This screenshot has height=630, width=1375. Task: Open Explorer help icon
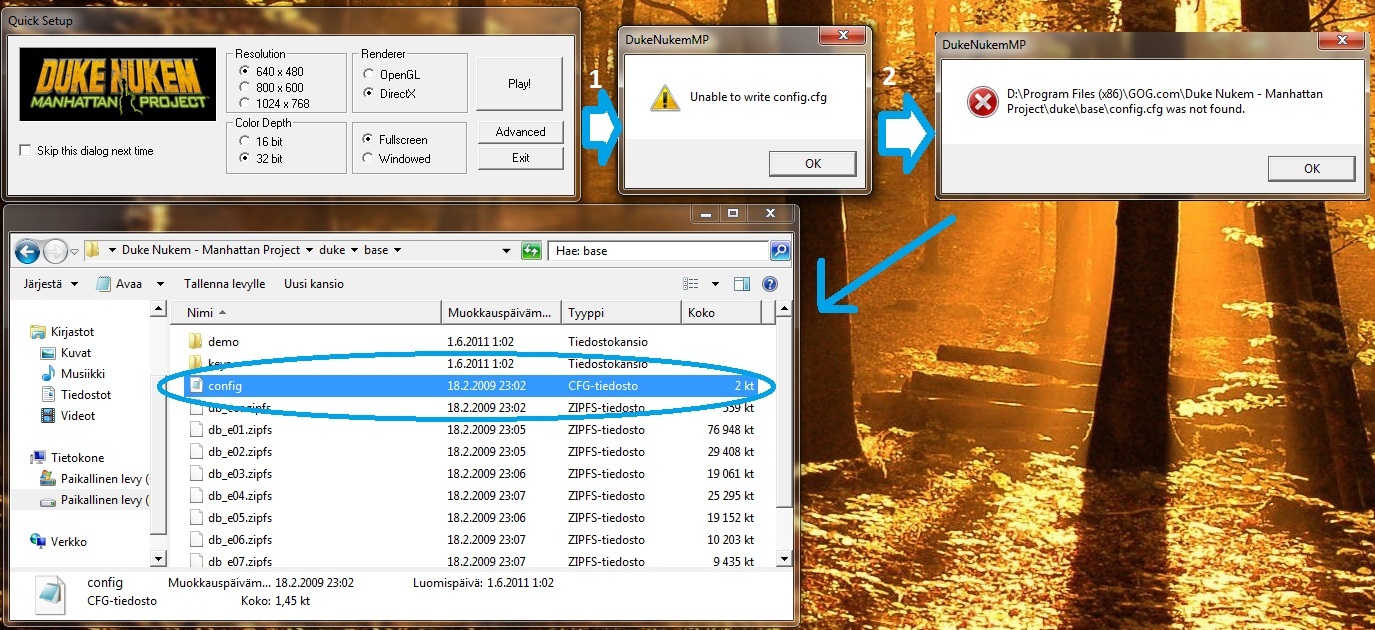(770, 284)
